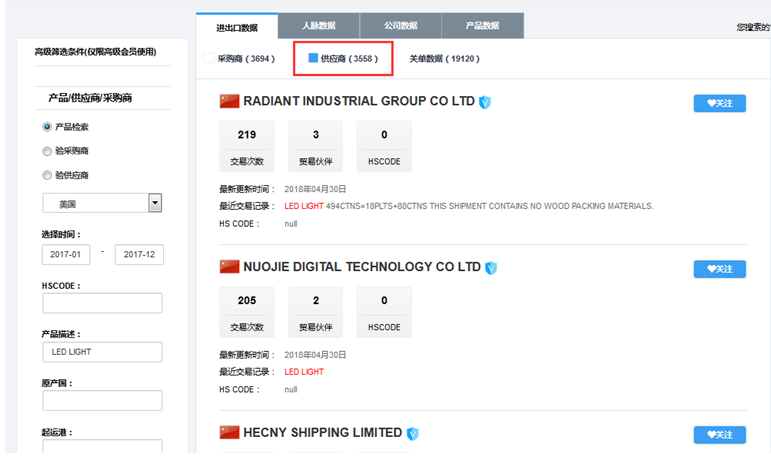771x465 pixels.
Task: Click China flag icon beside HECNY SHIPPING LIMITED
Action: pos(229,433)
